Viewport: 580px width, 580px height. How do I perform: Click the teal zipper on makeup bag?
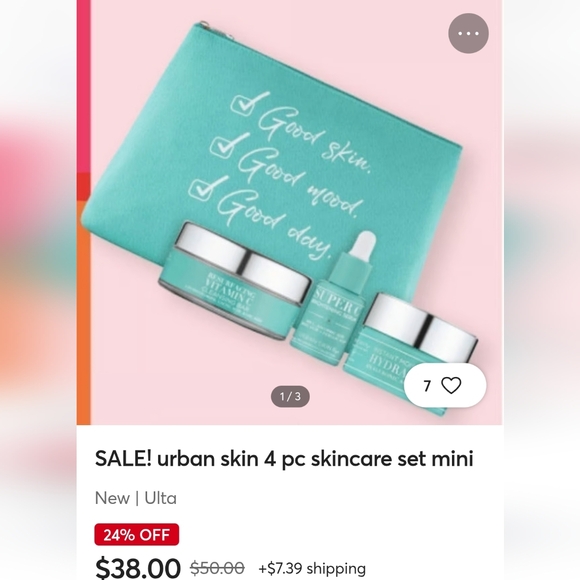click(x=218, y=30)
